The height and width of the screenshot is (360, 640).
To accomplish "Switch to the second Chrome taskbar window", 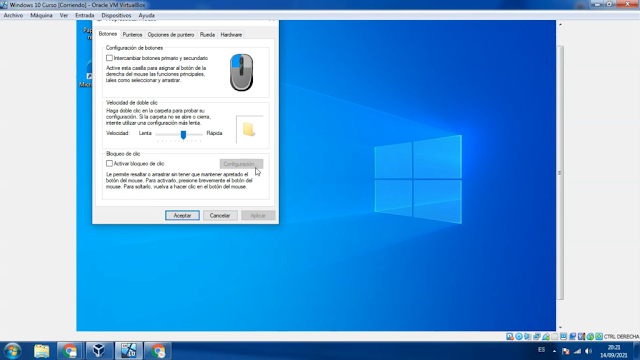I will point(158,351).
